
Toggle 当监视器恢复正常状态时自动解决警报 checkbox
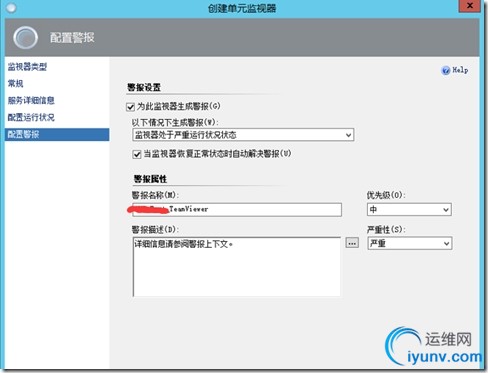click(x=137, y=154)
